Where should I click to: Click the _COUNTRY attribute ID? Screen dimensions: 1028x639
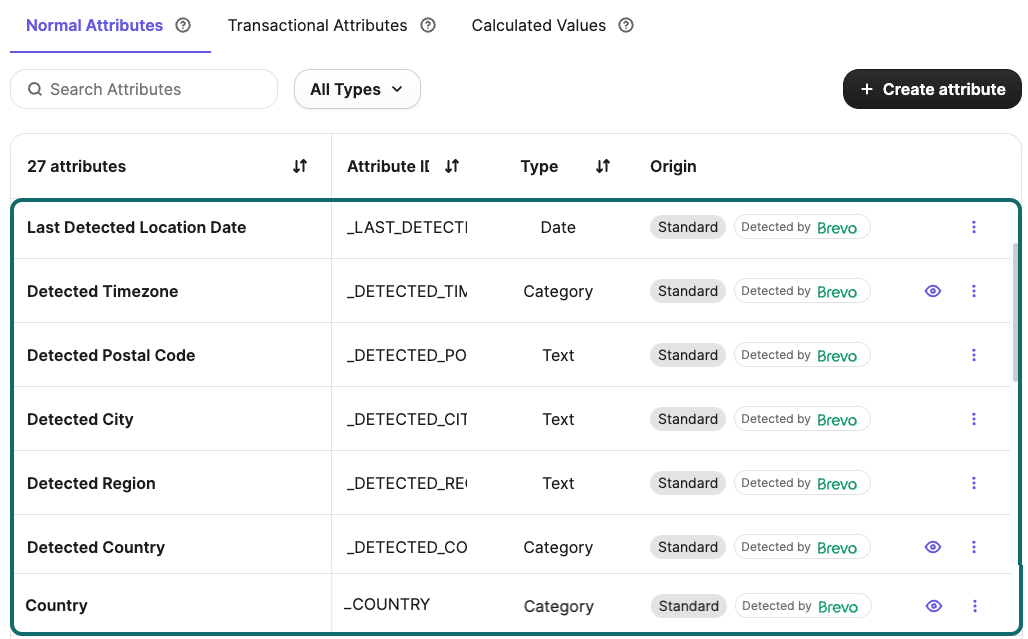387,604
